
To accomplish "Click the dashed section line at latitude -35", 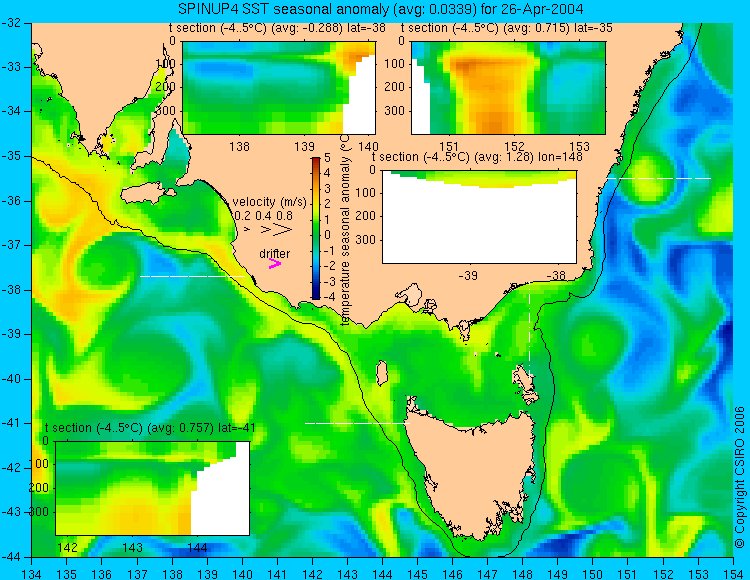I will click(x=659, y=178).
